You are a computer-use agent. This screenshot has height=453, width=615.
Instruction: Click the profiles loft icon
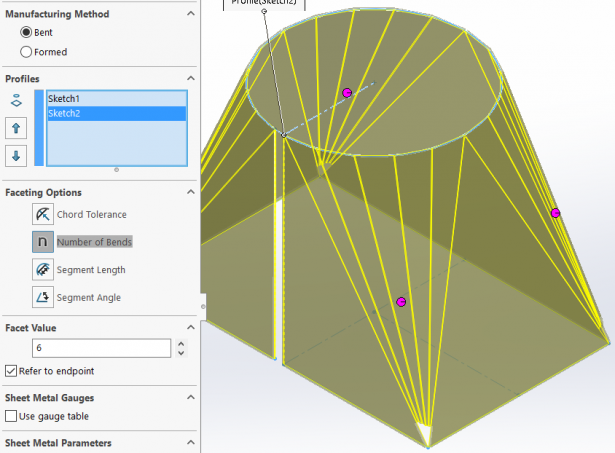click(x=16, y=100)
